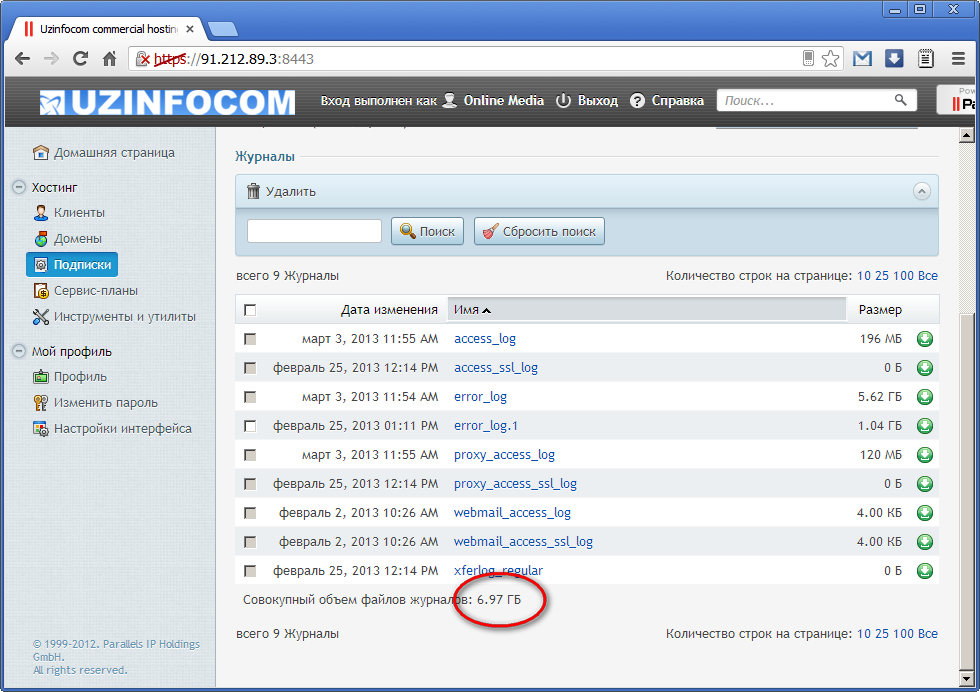Download the proxy_access_ssl_log file

coord(924,484)
